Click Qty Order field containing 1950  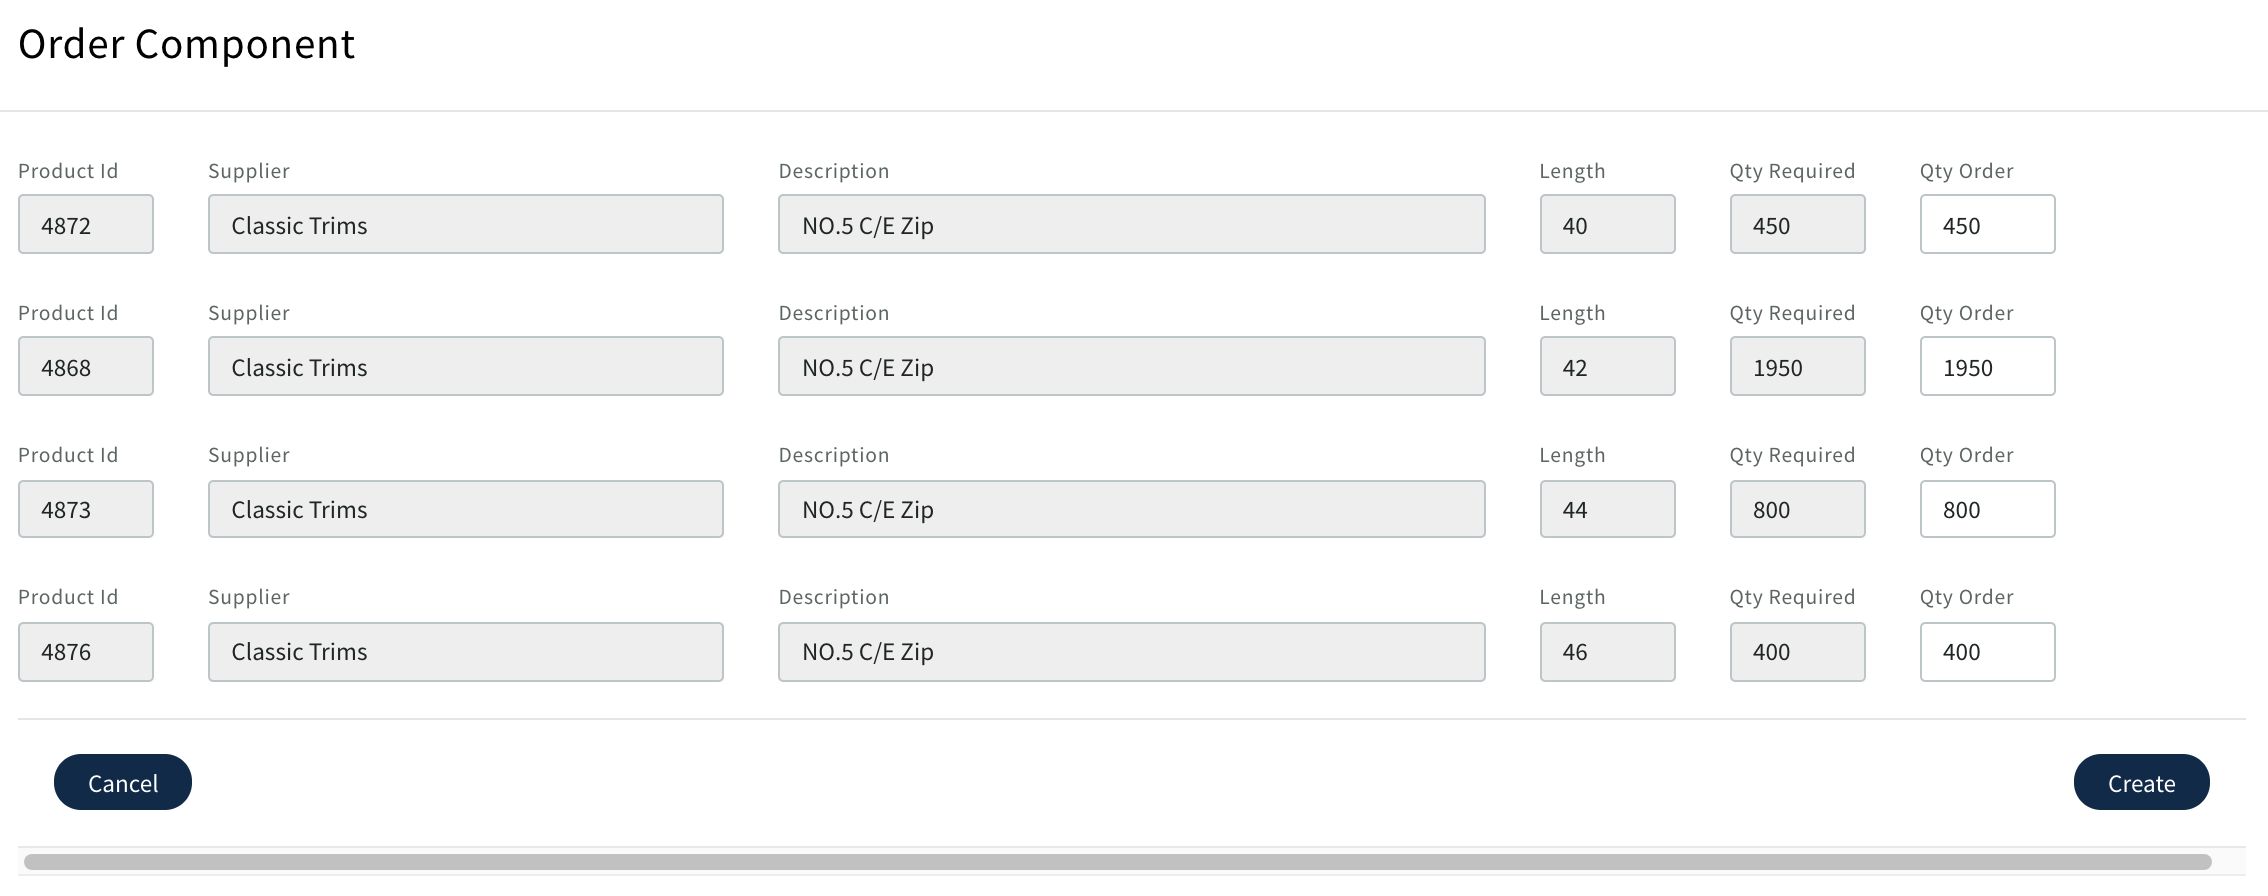pos(1987,366)
